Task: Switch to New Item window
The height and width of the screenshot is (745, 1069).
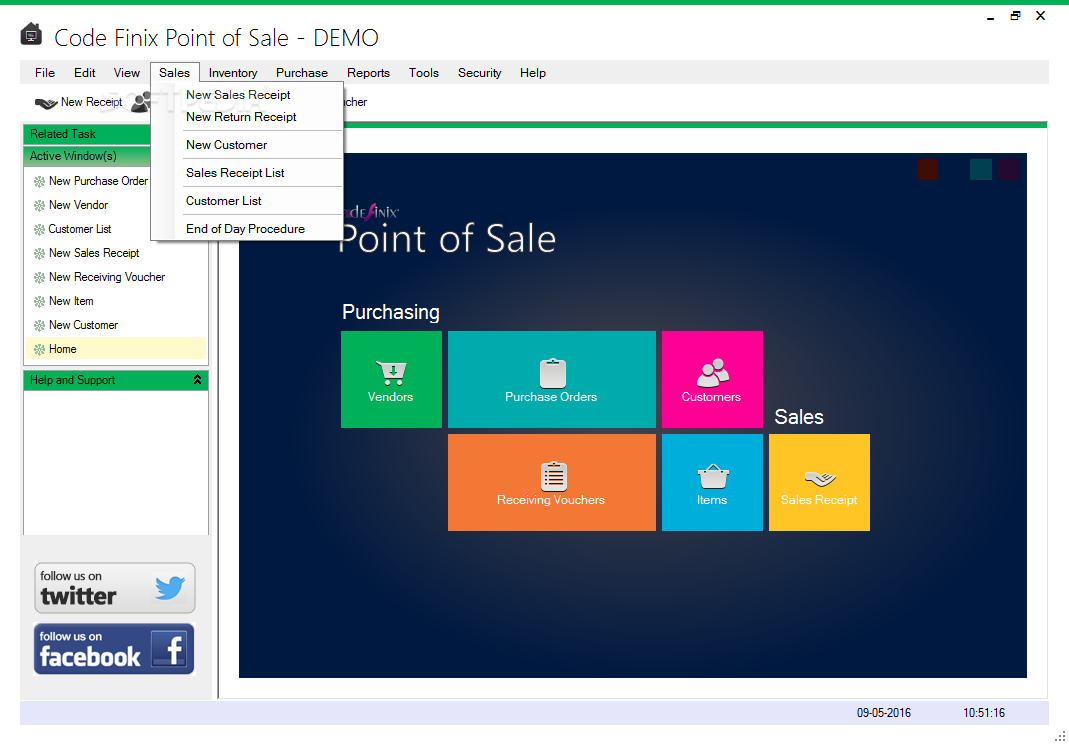Action: tap(72, 301)
